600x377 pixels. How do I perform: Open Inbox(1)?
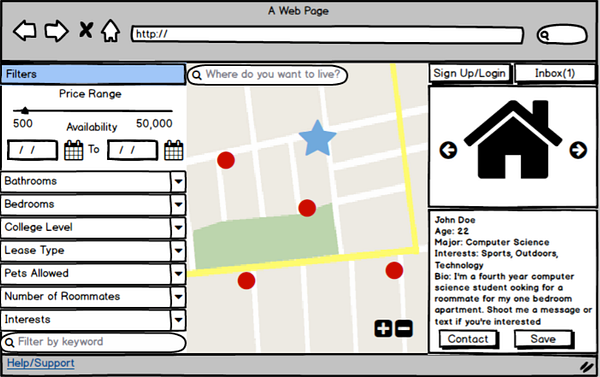[x=555, y=73]
